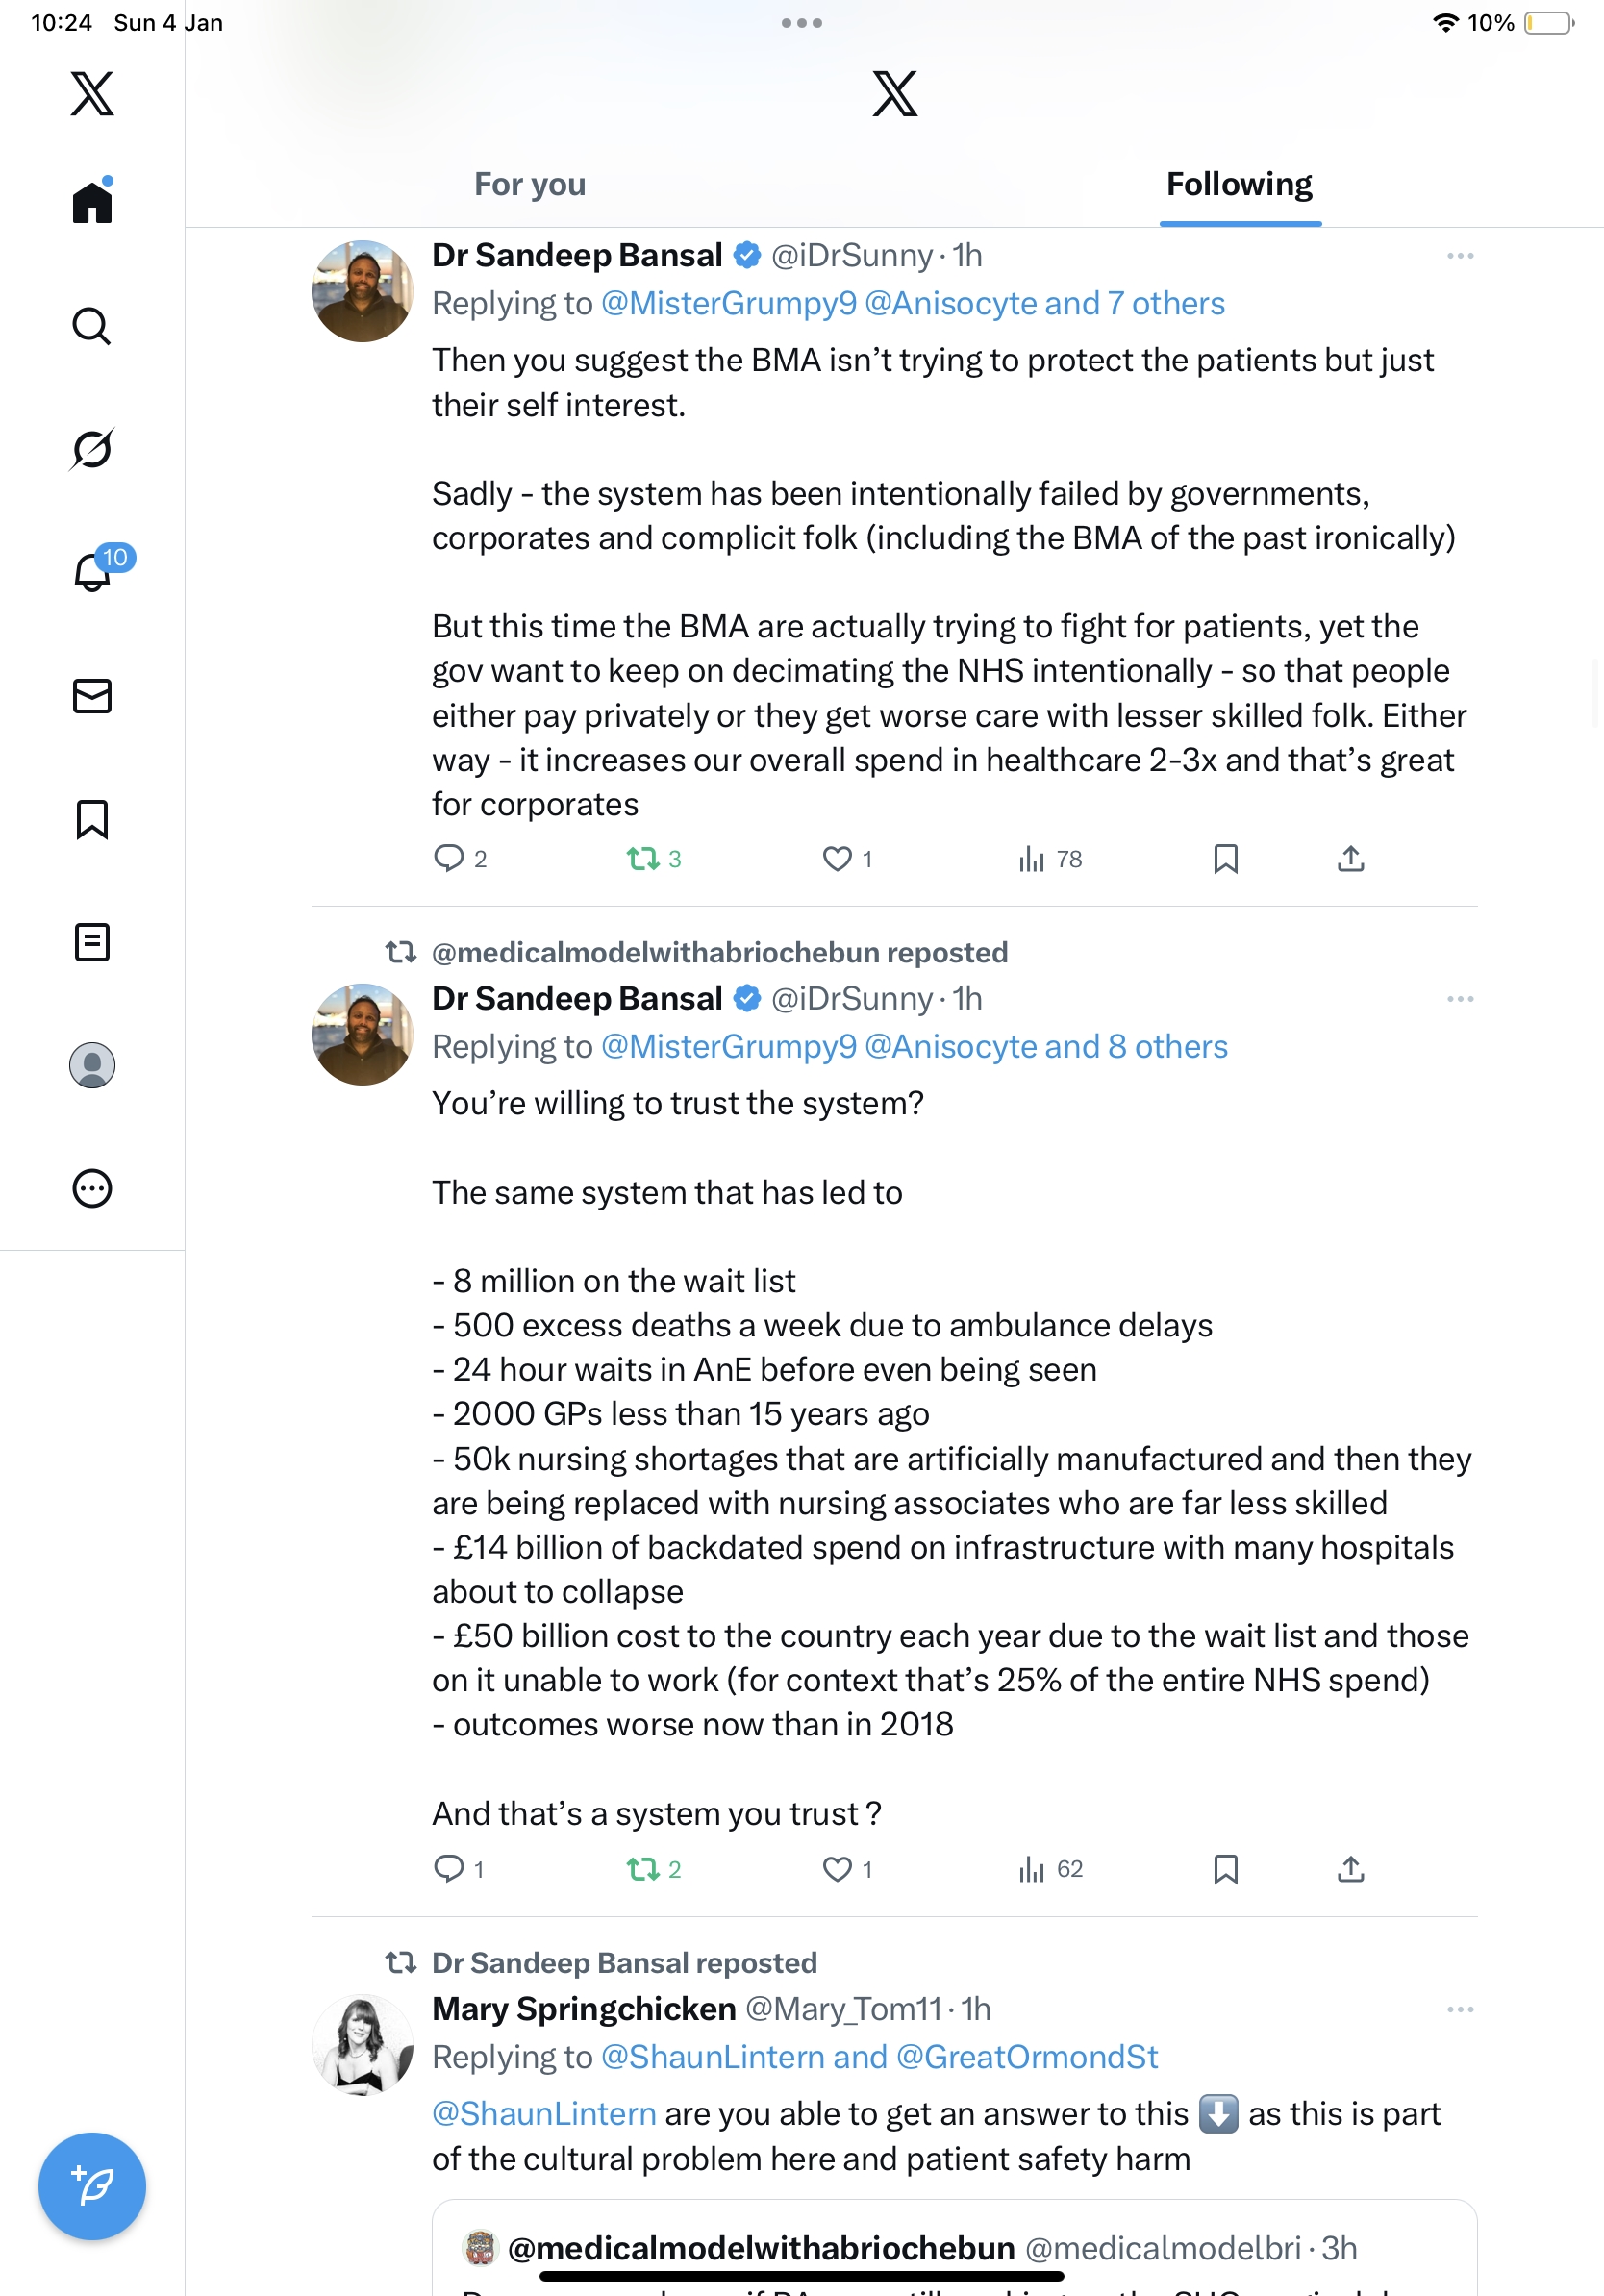The image size is (1604, 2296).
Task: Bookmark the 'trust the system' tweet
Action: (1225, 1869)
